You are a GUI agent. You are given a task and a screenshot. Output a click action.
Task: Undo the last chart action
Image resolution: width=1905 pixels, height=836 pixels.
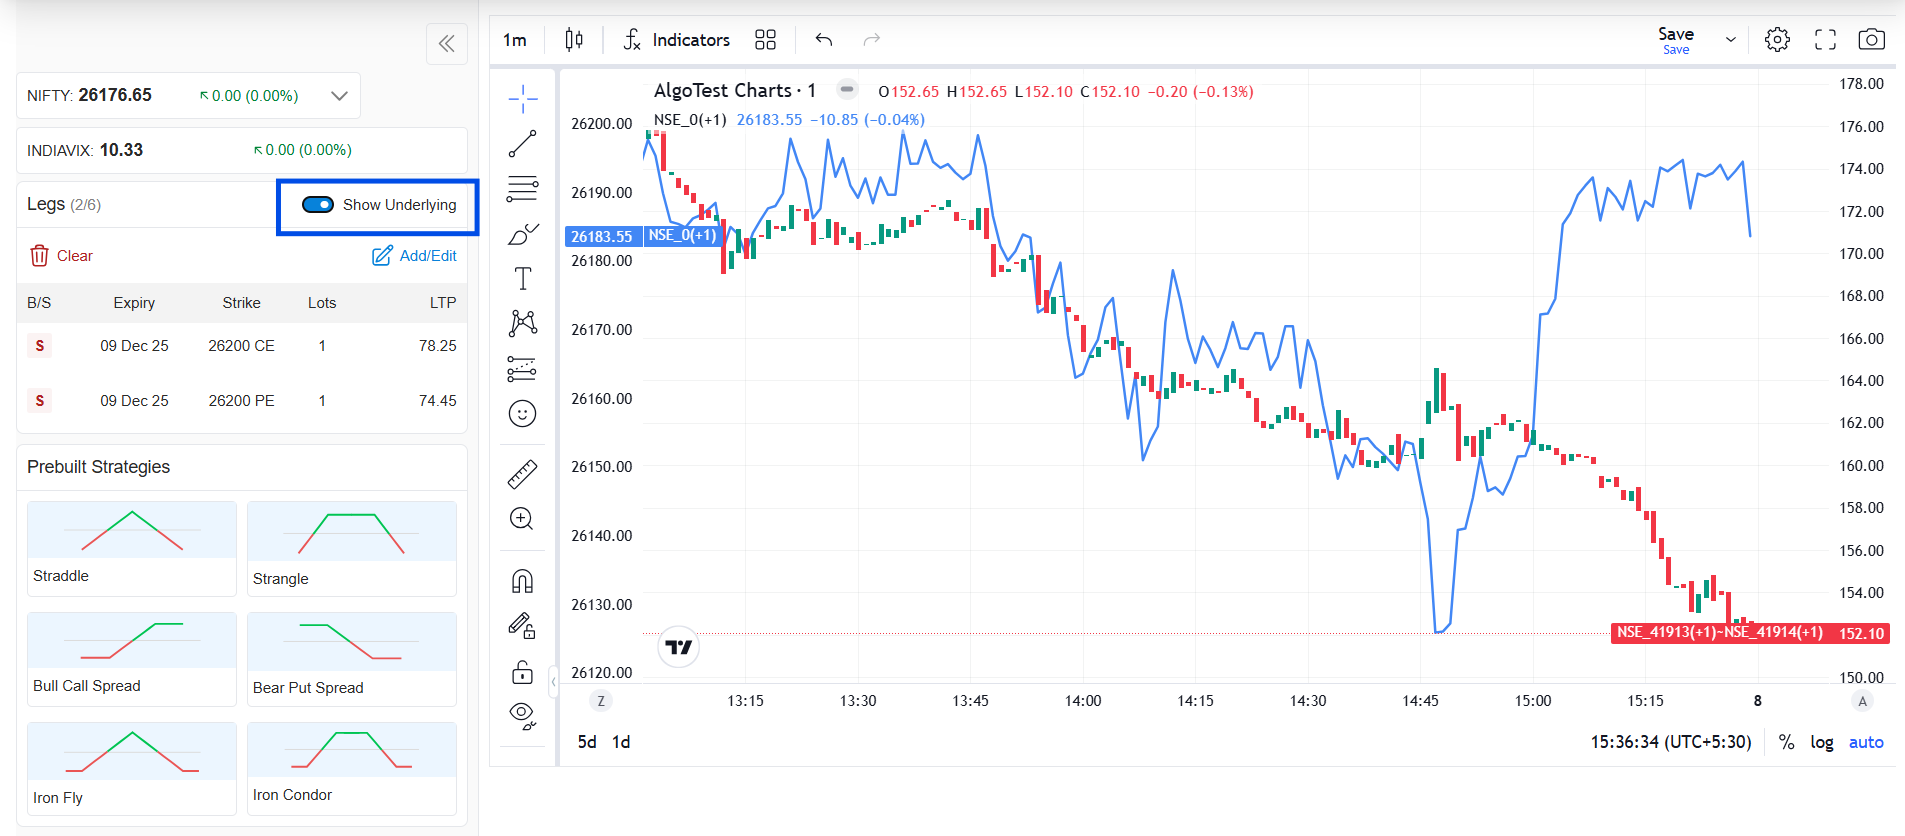(x=824, y=39)
